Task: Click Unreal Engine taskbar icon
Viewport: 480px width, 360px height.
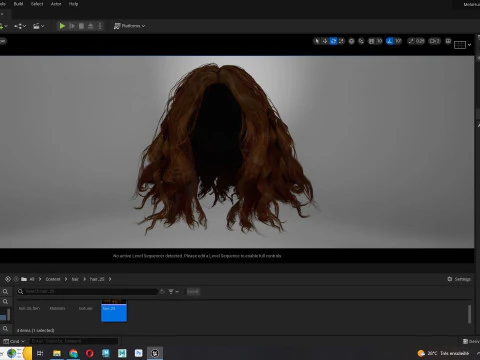Action: coord(155,353)
